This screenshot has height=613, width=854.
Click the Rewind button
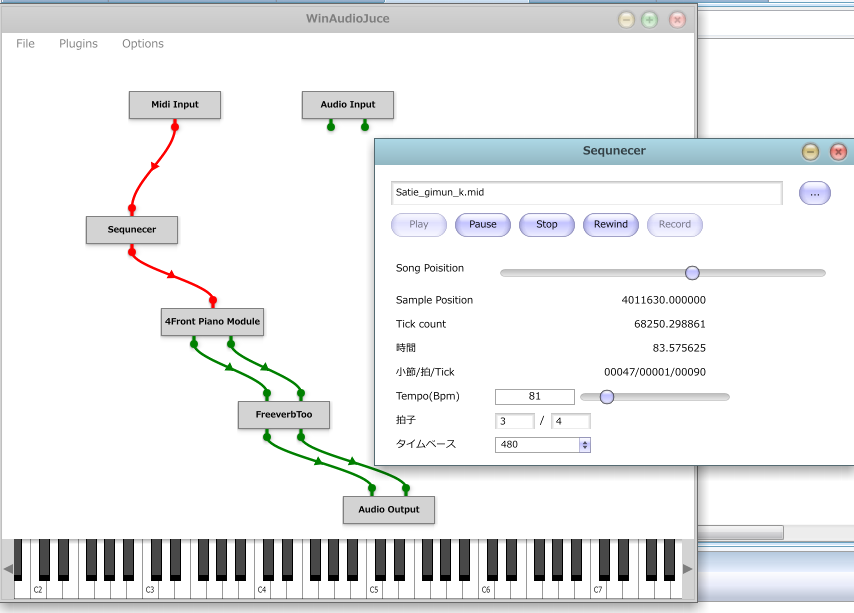pyautogui.click(x=611, y=225)
